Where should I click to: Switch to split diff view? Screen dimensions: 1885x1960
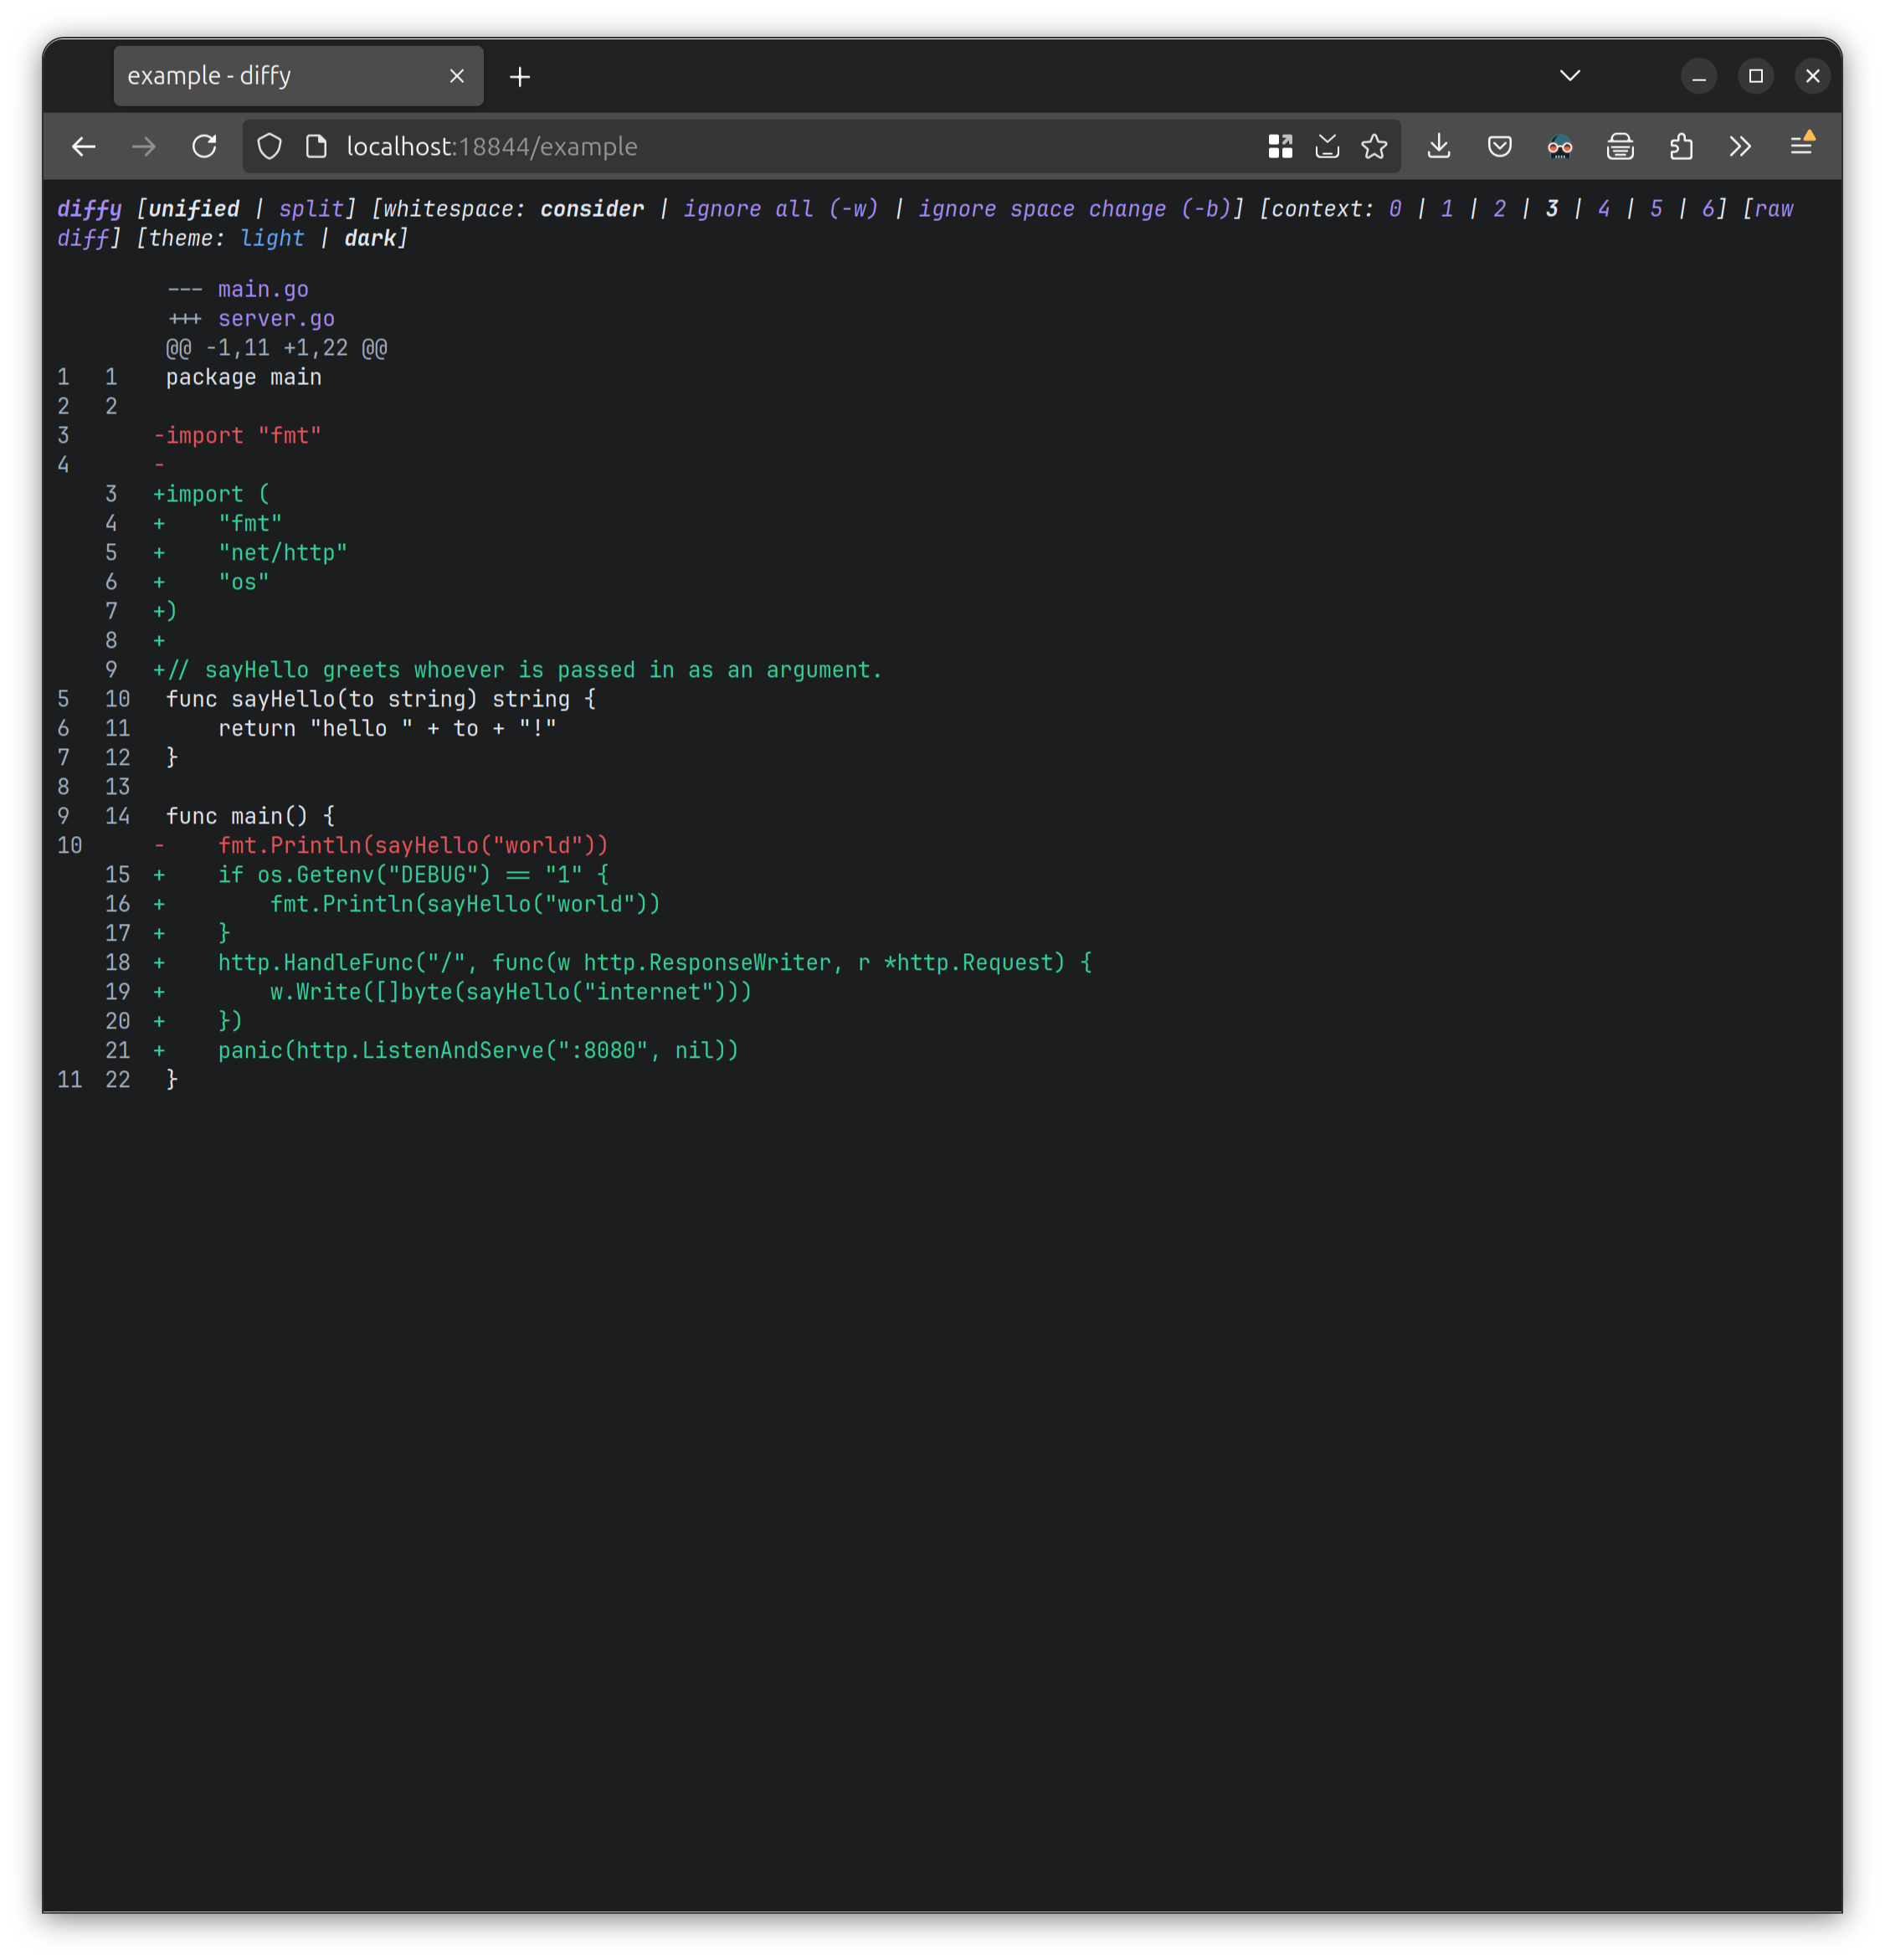(311, 209)
